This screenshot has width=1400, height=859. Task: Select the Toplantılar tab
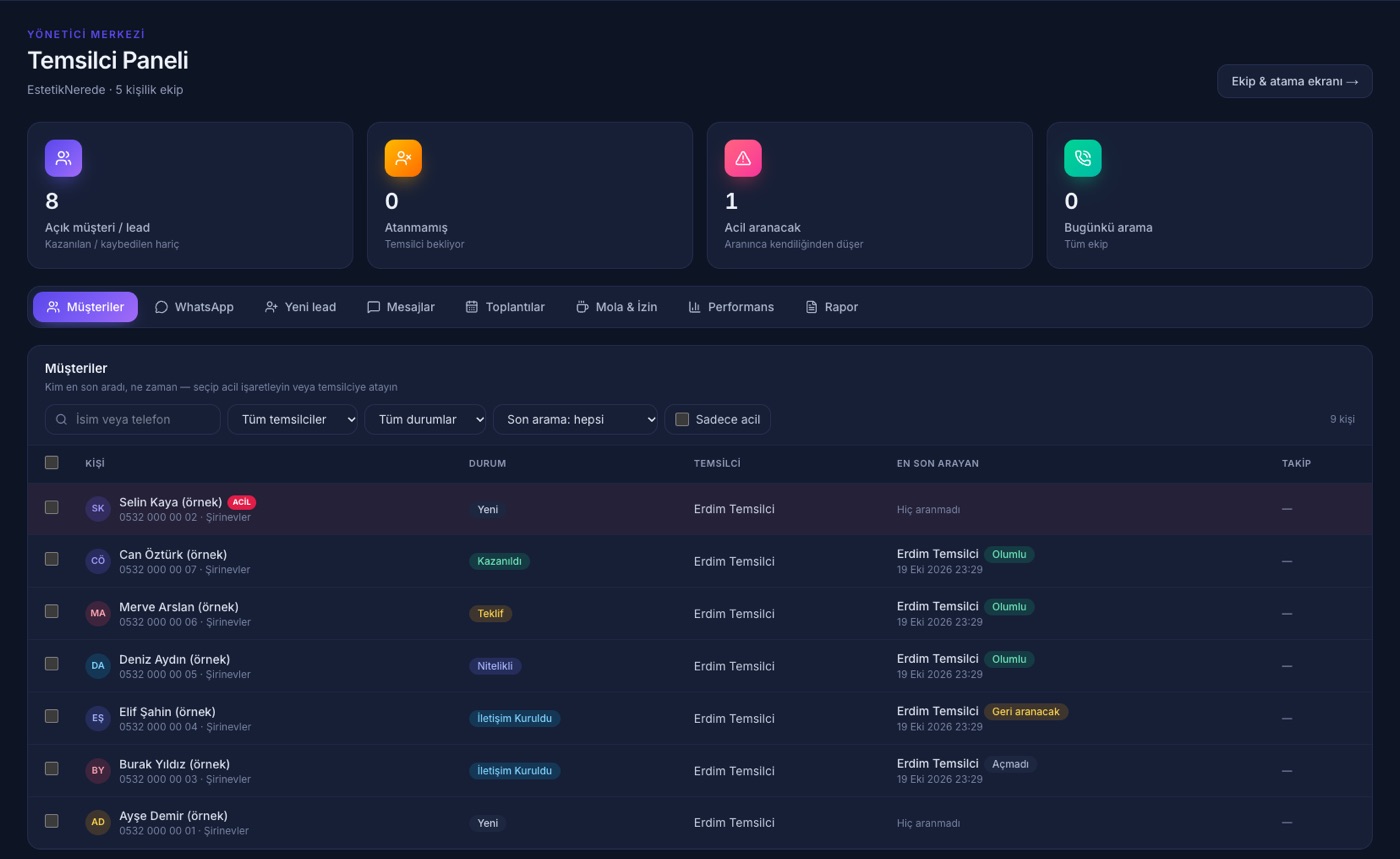[505, 307]
